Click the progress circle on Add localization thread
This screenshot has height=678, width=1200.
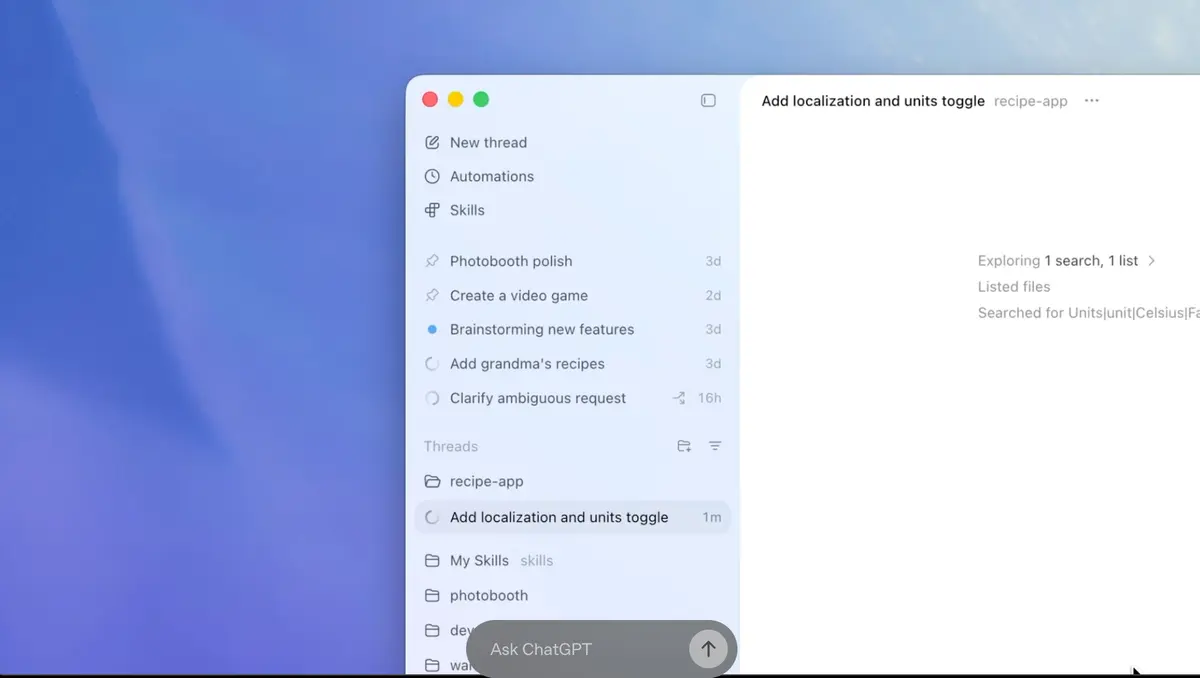click(x=431, y=517)
